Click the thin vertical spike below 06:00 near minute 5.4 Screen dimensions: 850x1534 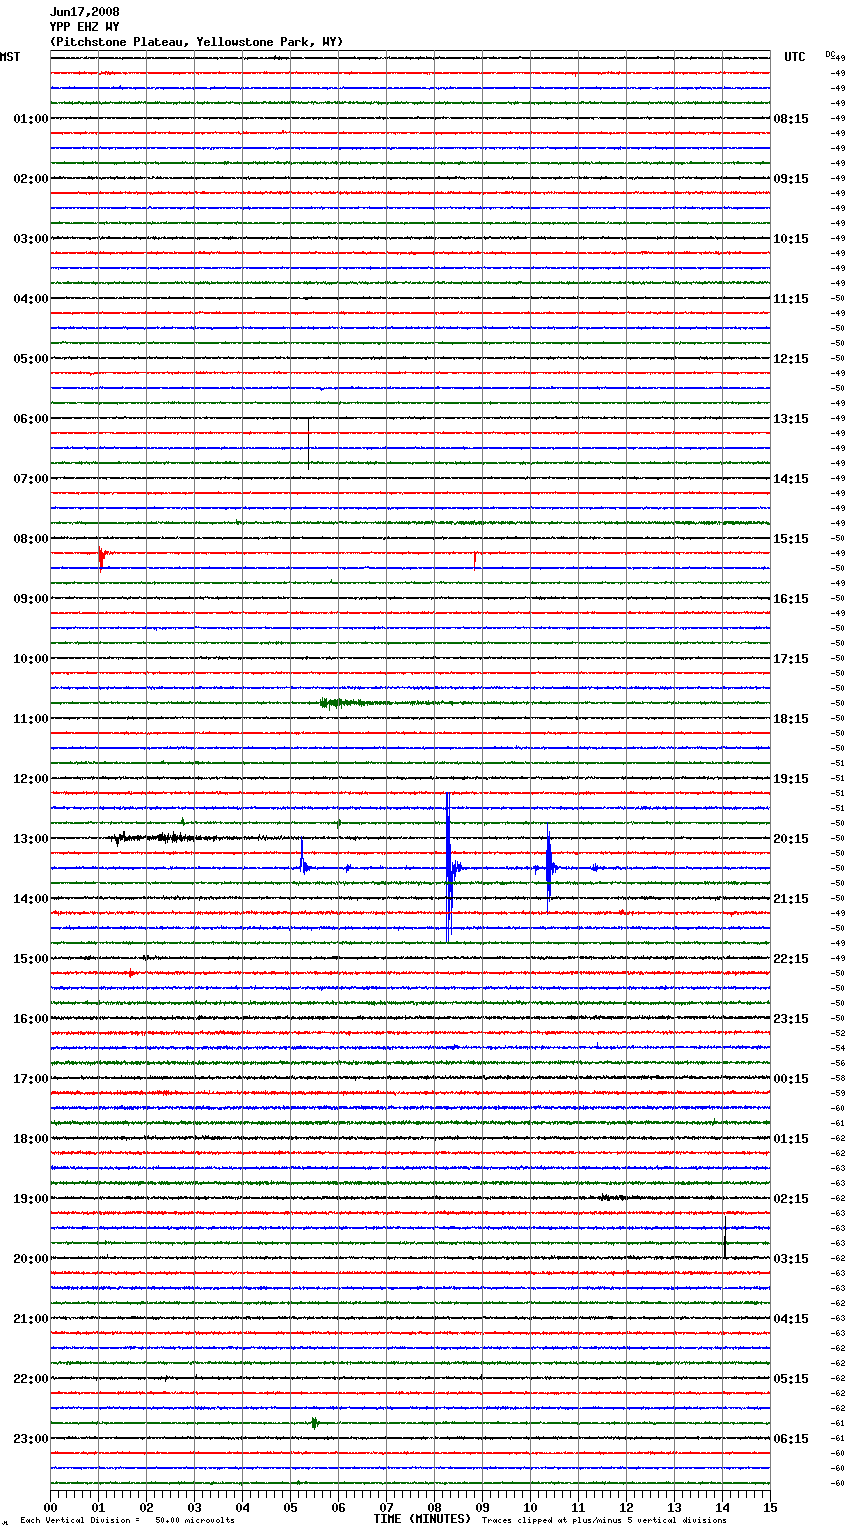point(308,443)
